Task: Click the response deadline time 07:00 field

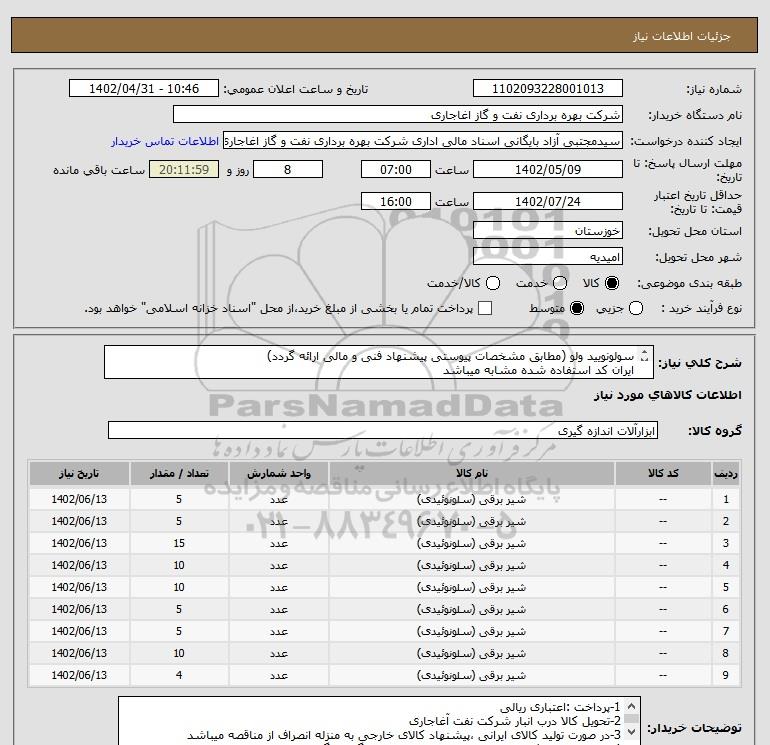Action: click(396, 169)
